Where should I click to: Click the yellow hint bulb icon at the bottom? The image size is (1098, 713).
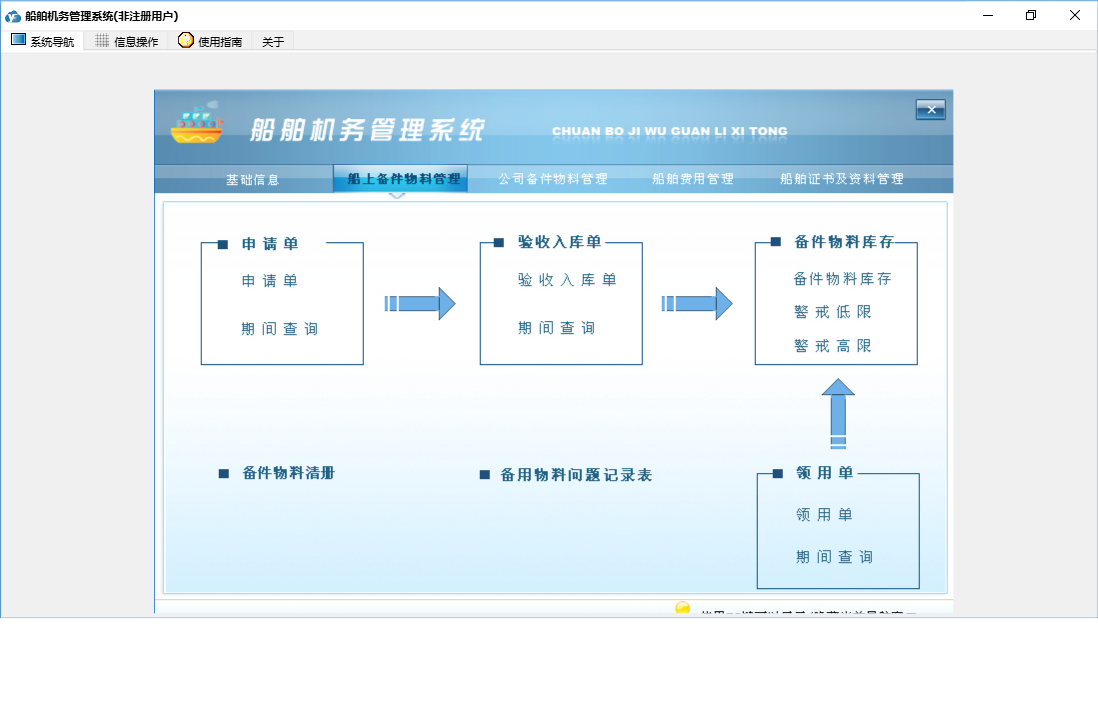683,607
